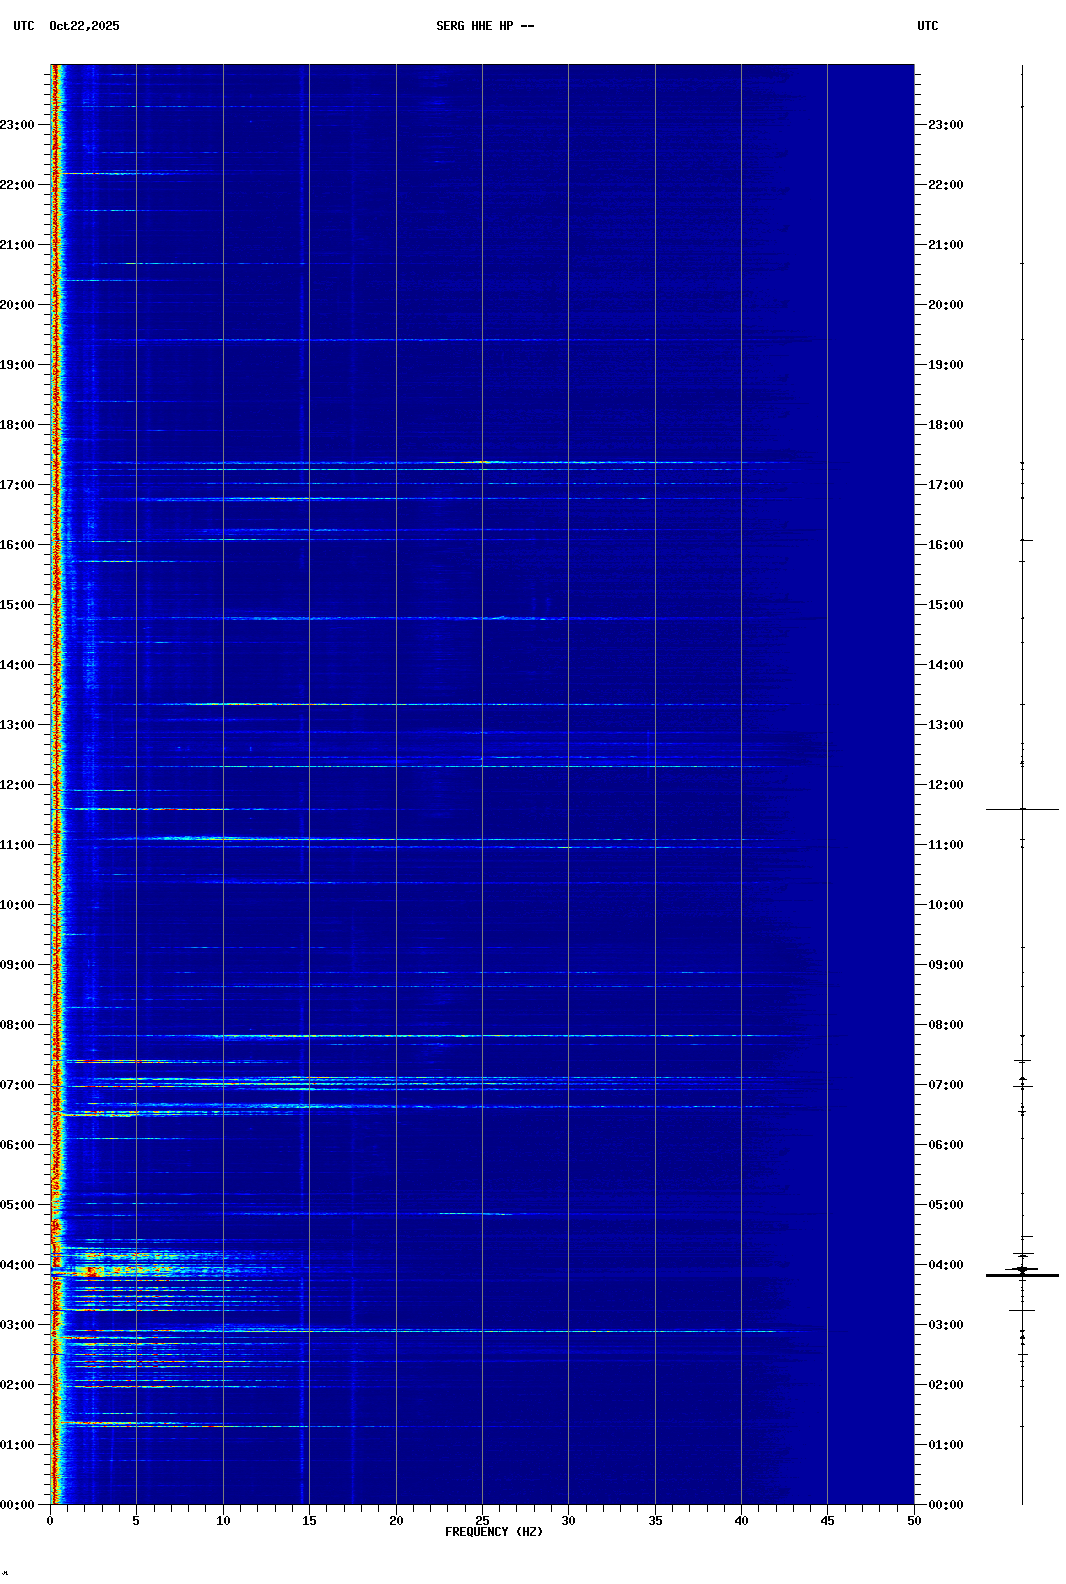Screen dimensions: 1066x1584
Task: Click the 25 tick on frequency axis
Action: pos(482,1521)
